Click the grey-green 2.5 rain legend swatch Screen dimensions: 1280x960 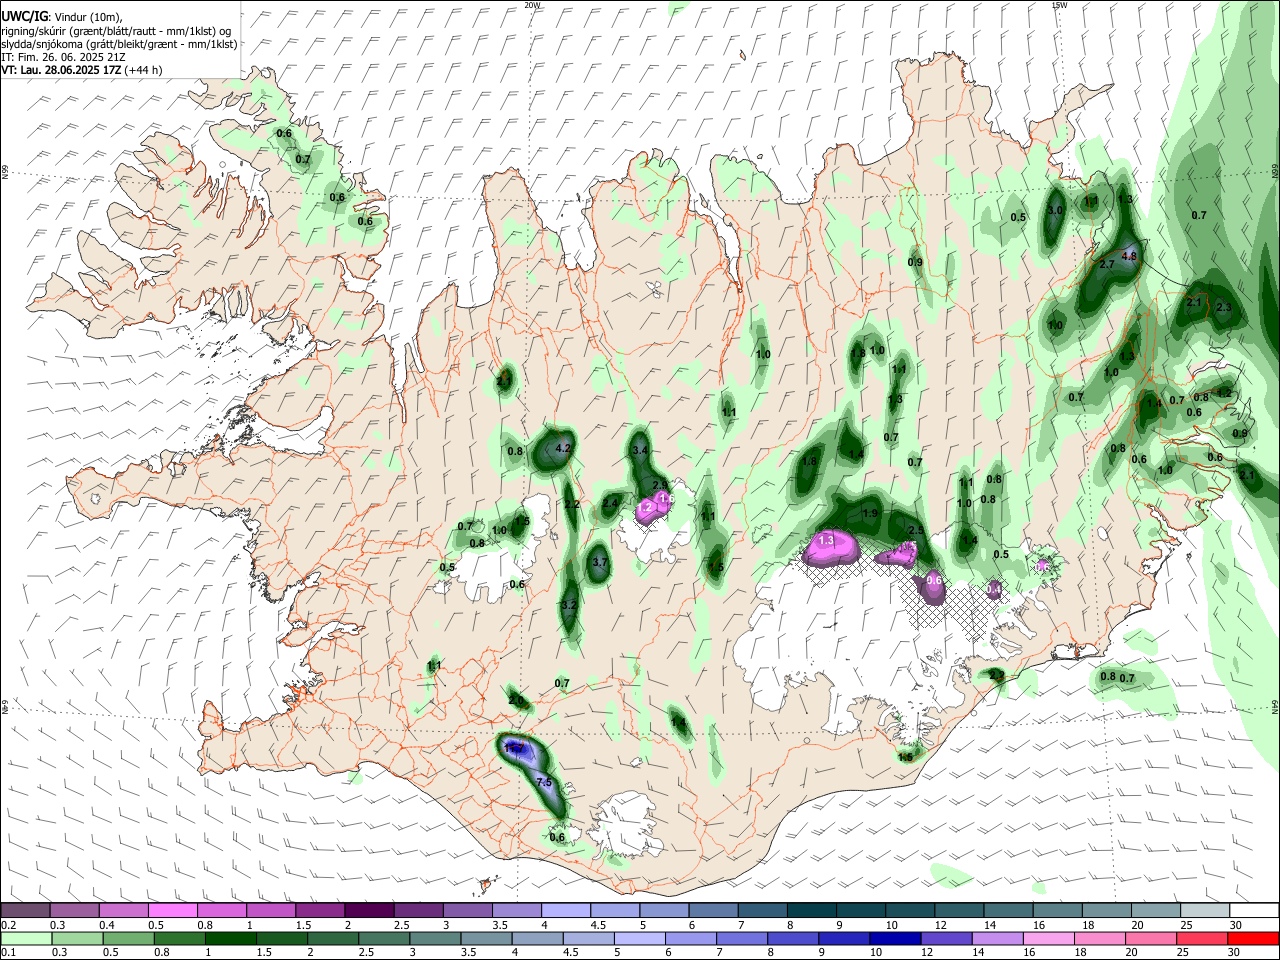coord(383,938)
